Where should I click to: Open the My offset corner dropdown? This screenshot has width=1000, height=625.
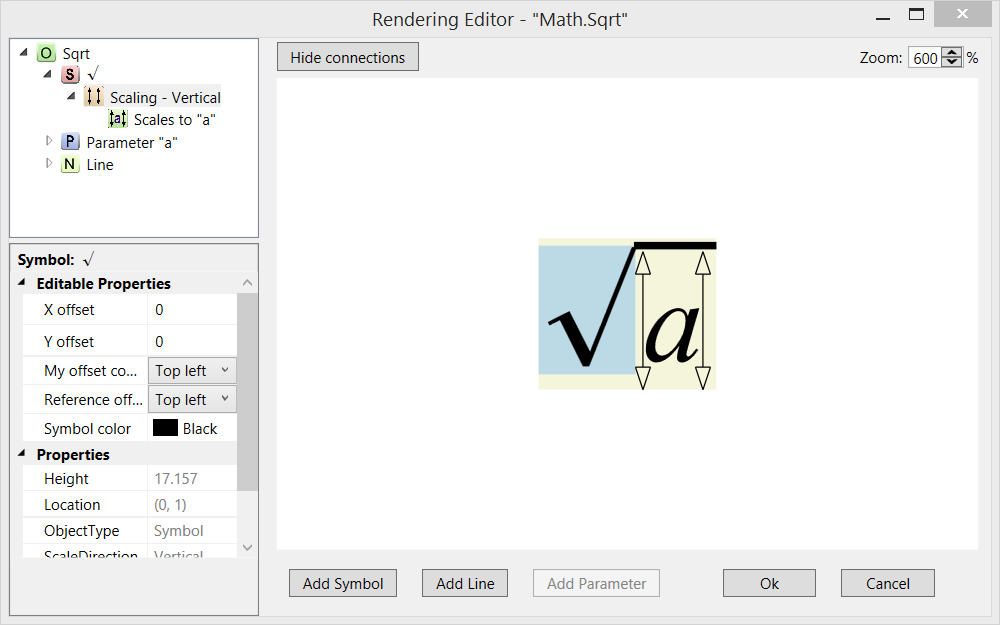(x=193, y=371)
